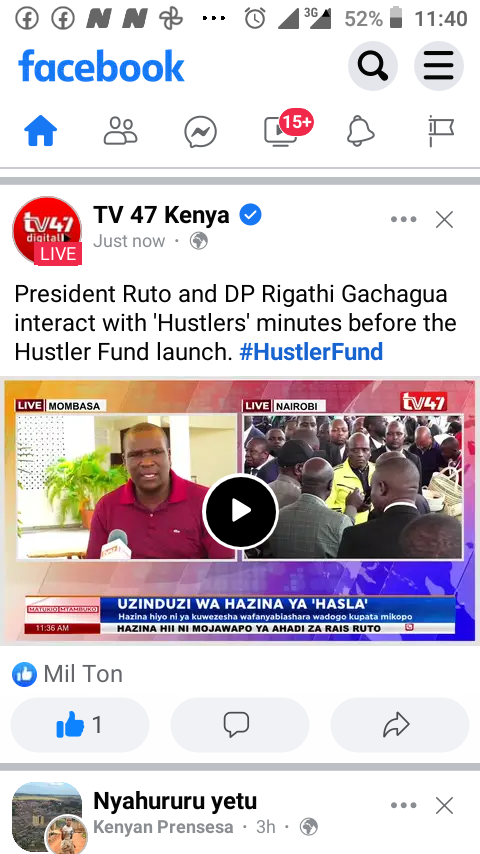Open the Friends tab
Screen dimensions: 480x854
(120, 131)
